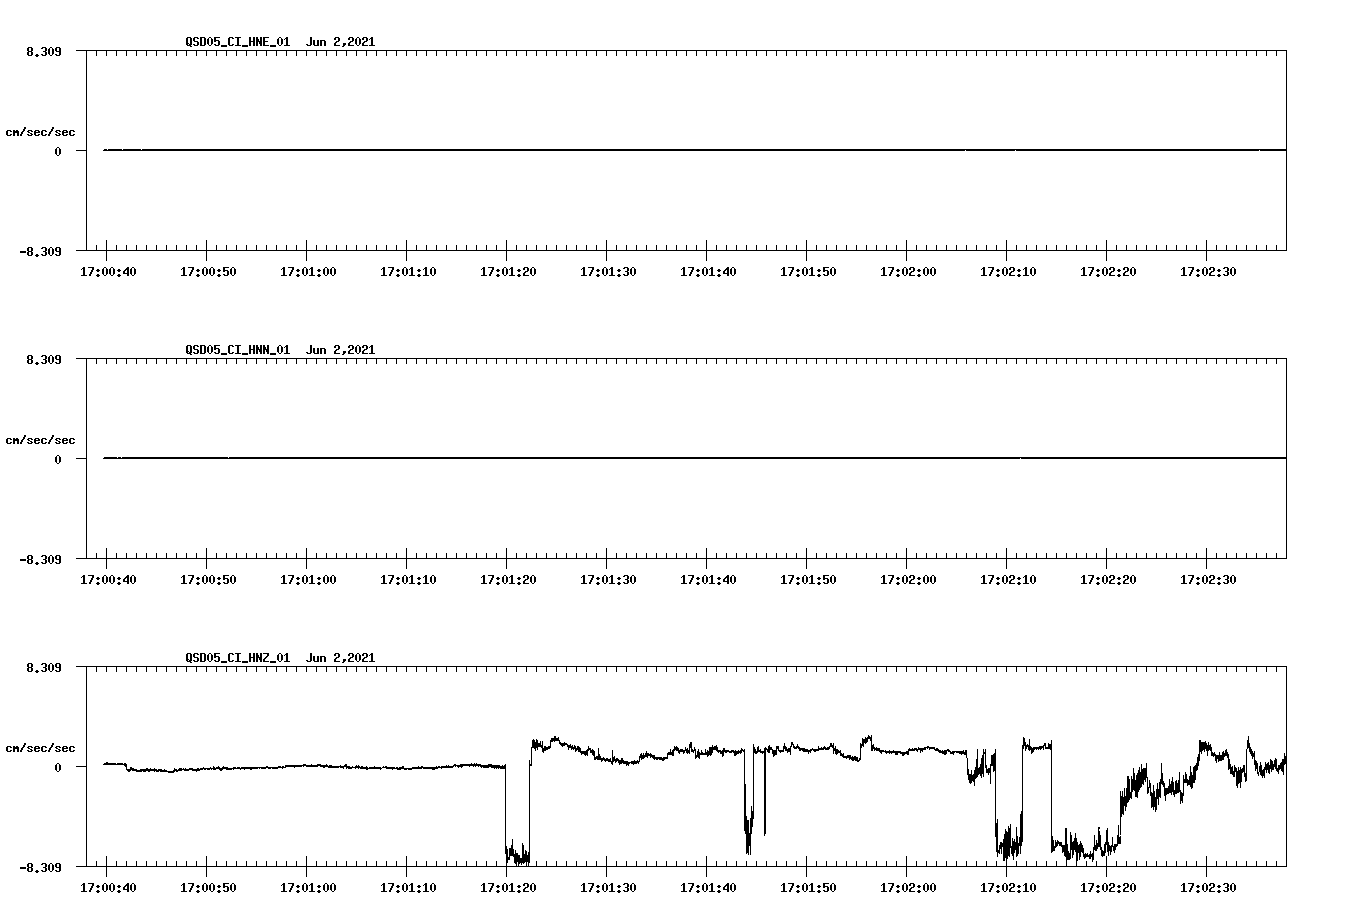
Task: Click the -8.309 lower limit of HNN plot
Action: (x=41, y=560)
